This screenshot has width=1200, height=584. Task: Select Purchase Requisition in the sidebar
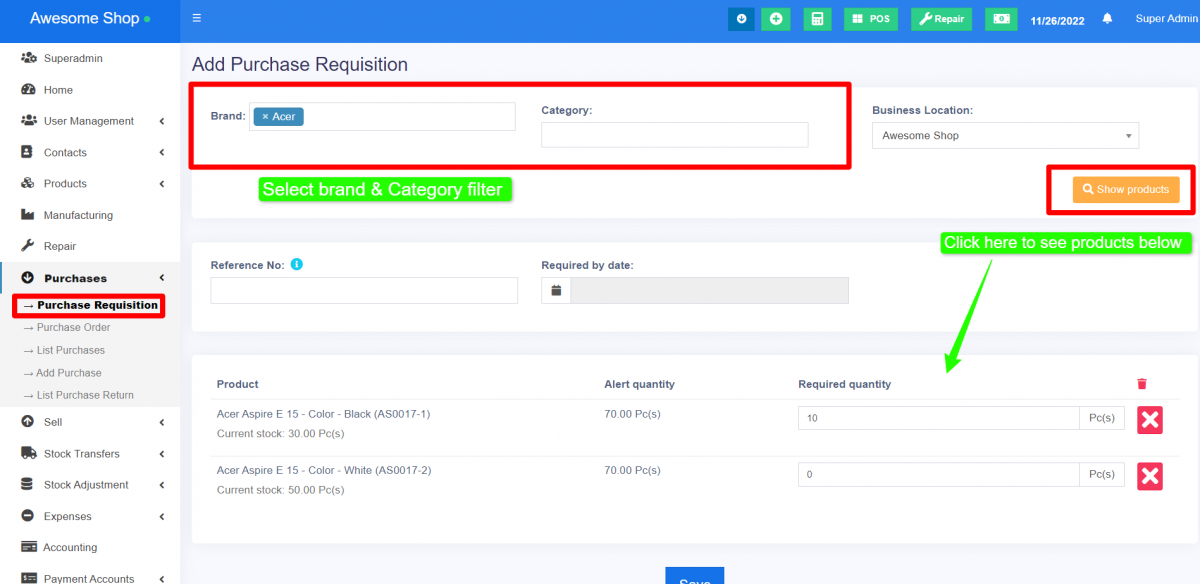pos(88,305)
